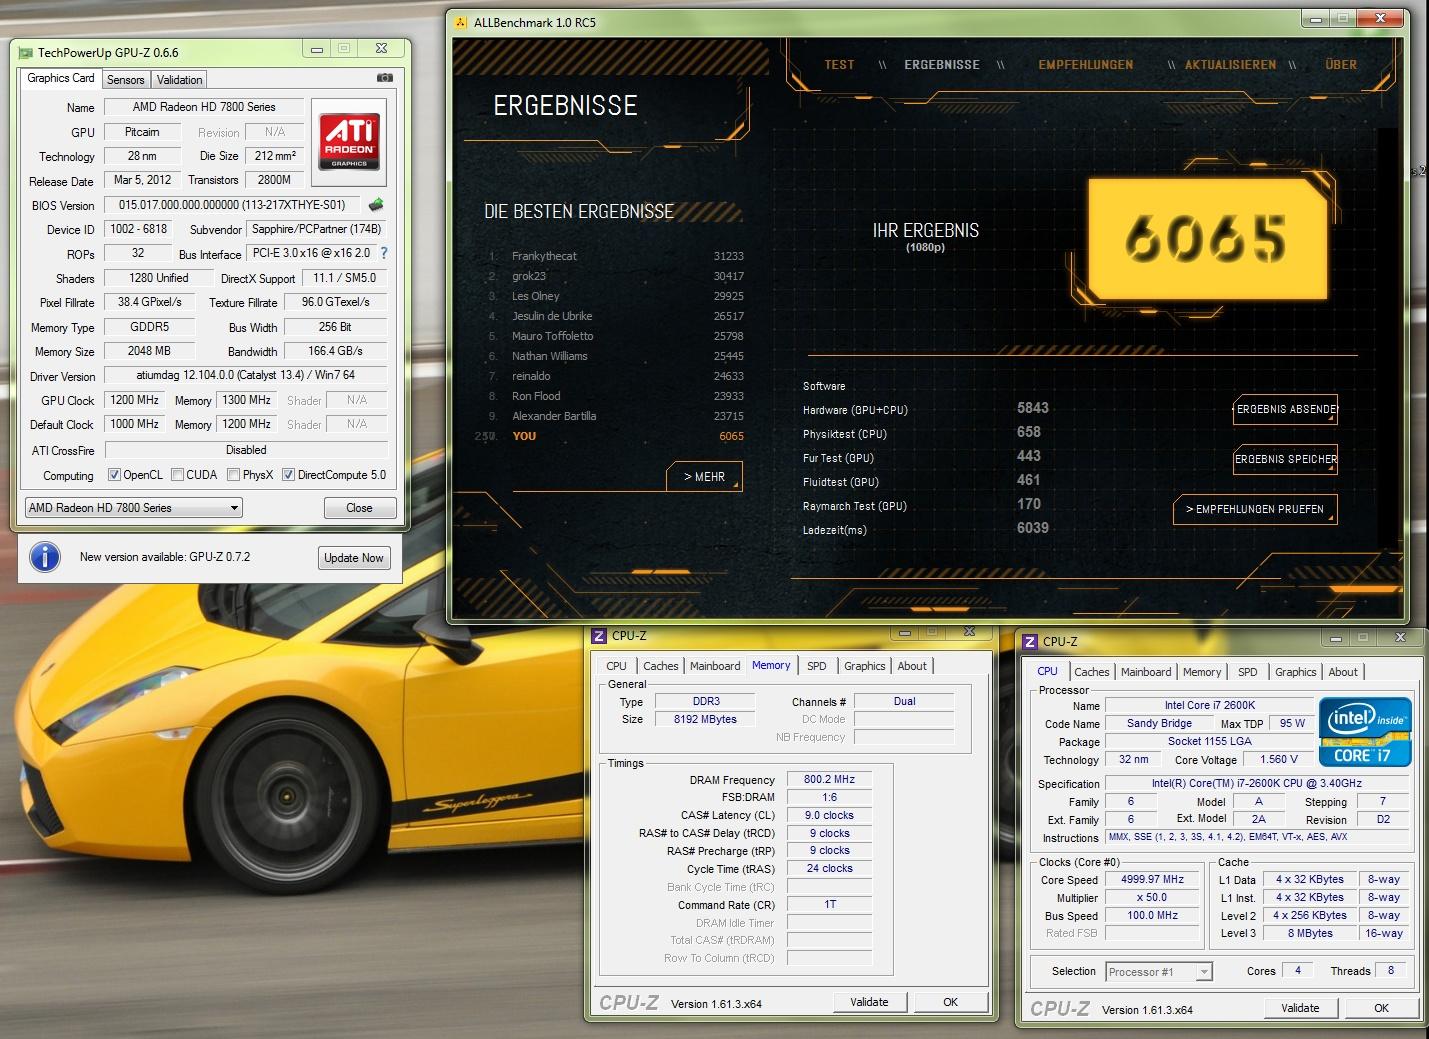
Task: Click the grok23 leaderboard entry
Action: [615, 276]
